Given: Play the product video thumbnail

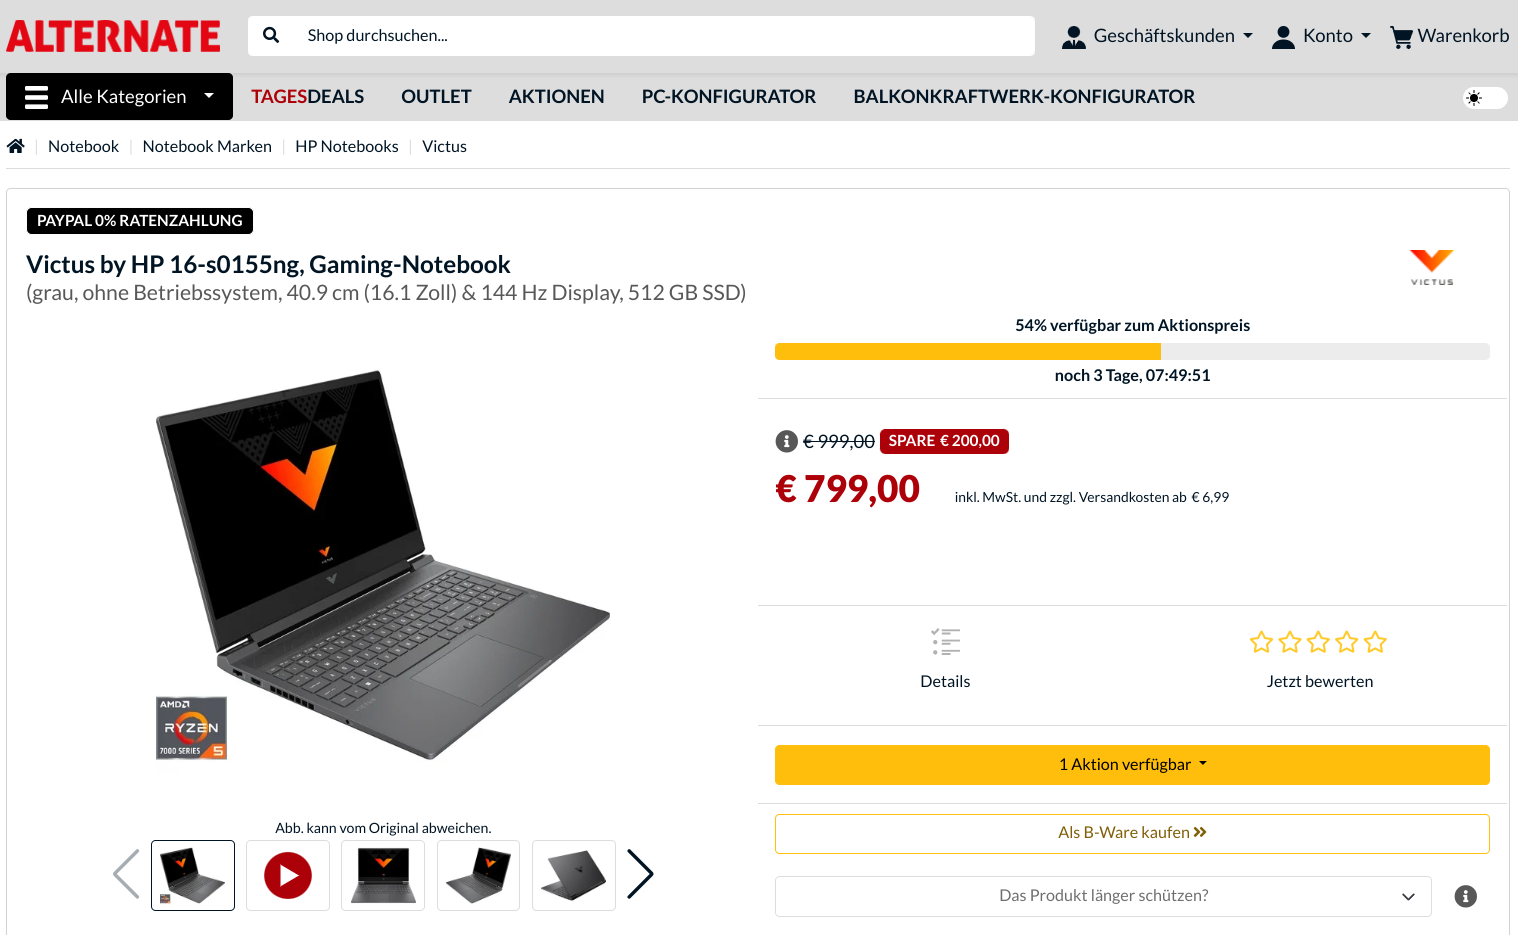Looking at the screenshot, I should [288, 875].
